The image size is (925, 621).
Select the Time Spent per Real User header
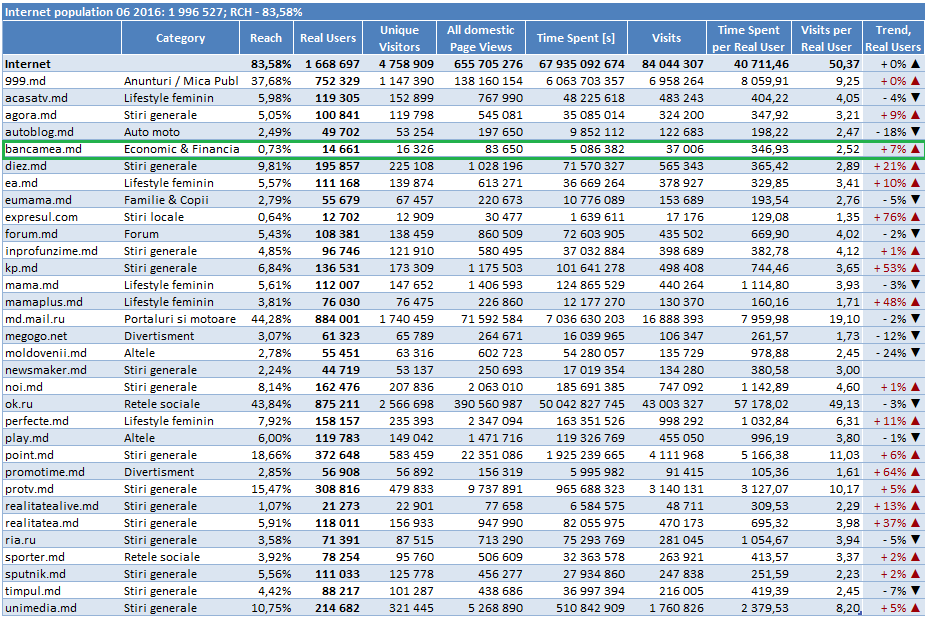(749, 38)
